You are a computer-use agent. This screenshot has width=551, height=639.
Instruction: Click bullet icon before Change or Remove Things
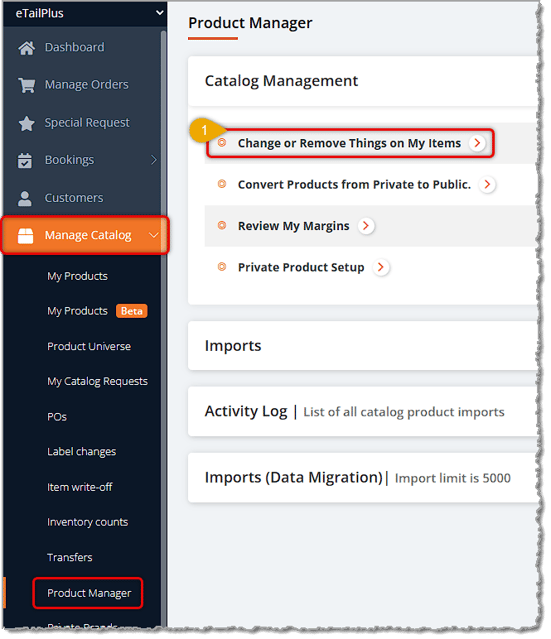[x=222, y=142]
